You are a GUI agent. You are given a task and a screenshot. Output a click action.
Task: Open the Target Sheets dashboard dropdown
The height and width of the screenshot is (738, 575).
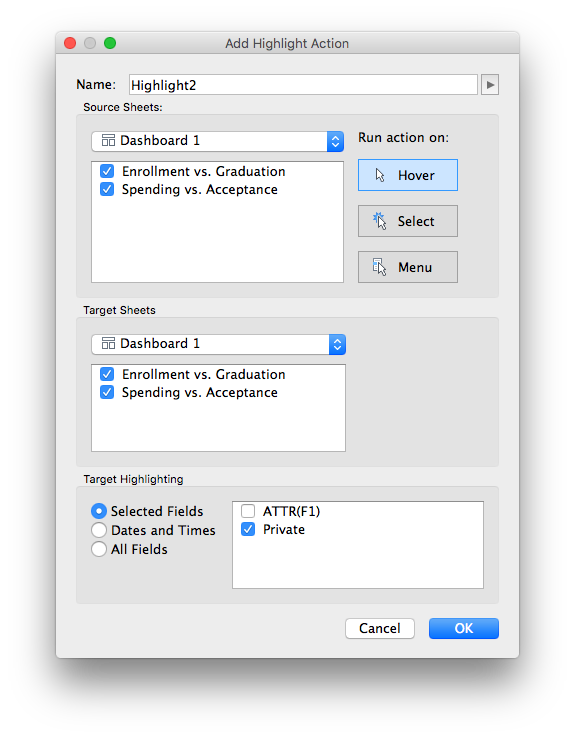pos(218,344)
